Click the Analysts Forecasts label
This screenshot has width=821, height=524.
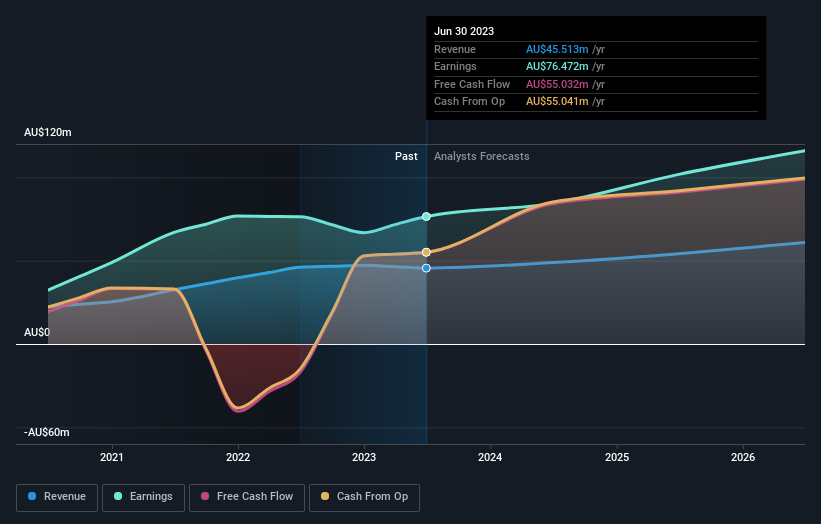pos(482,157)
